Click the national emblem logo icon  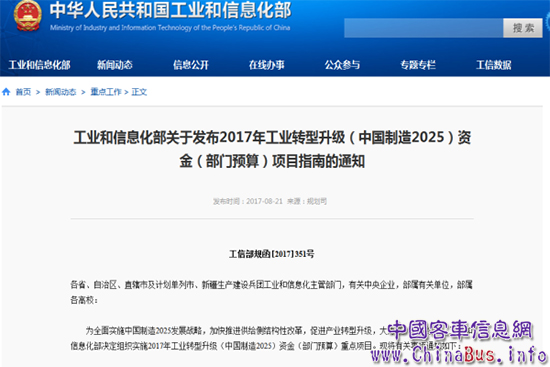coord(27,15)
